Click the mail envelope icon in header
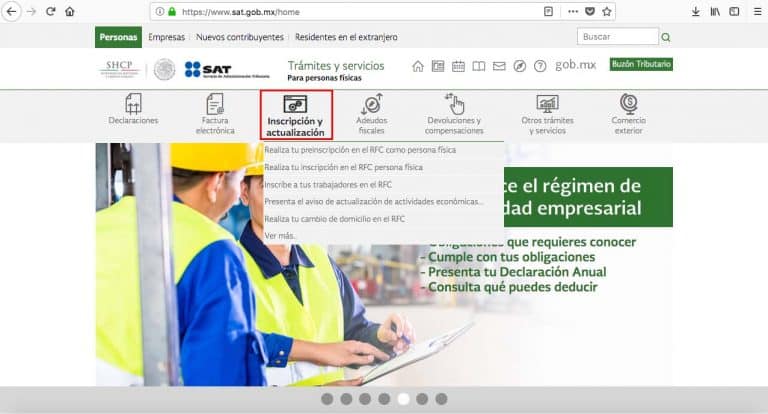The height and width of the screenshot is (414, 768). click(x=499, y=67)
